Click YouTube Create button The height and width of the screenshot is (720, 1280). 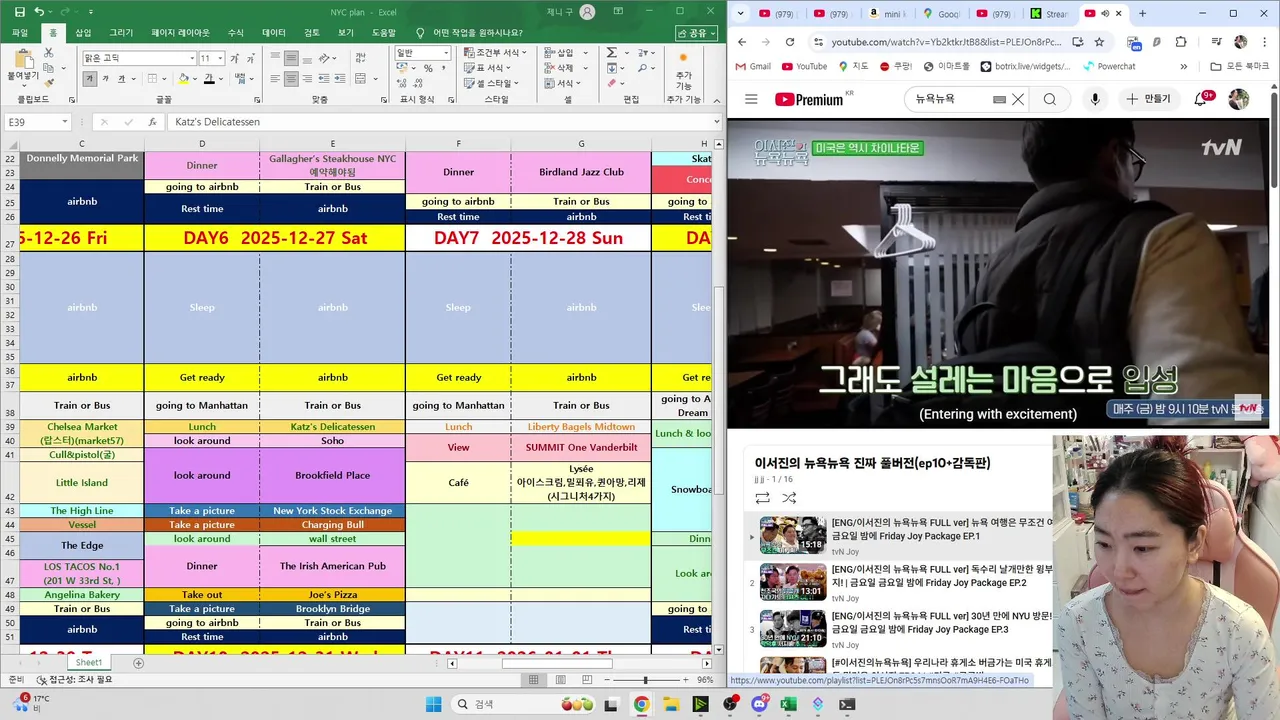click(x=1148, y=99)
